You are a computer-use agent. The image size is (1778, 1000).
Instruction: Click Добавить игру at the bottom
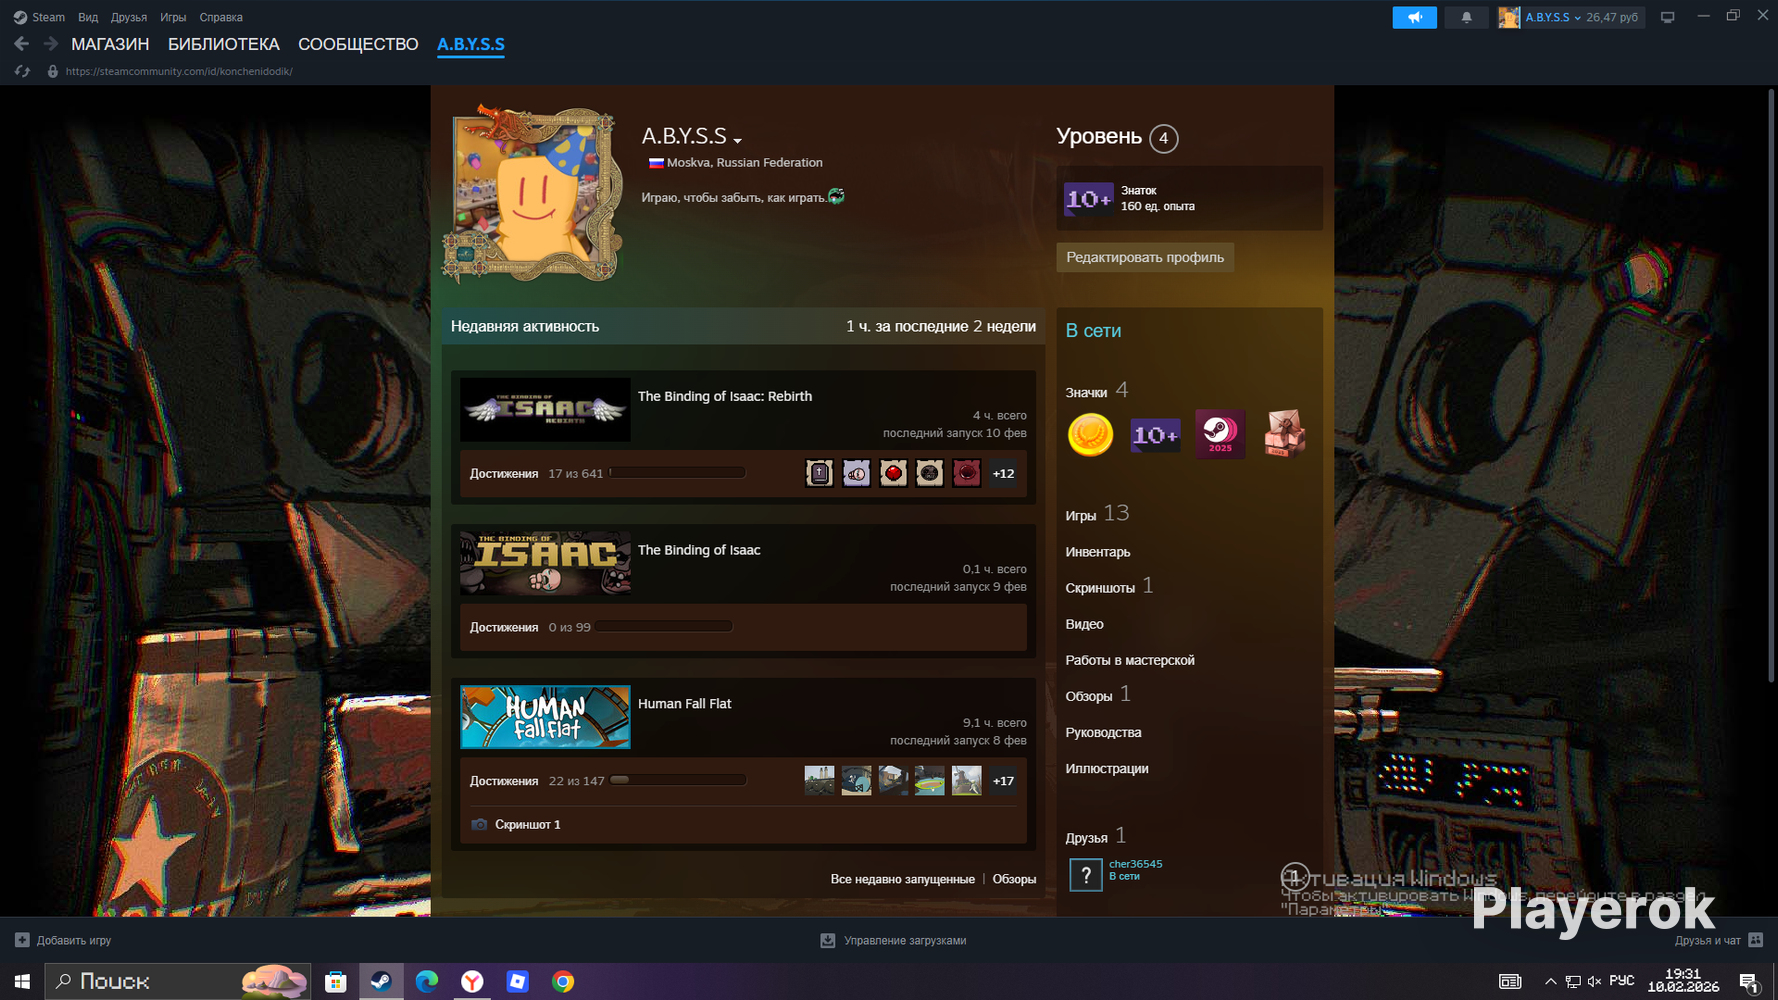[63, 940]
